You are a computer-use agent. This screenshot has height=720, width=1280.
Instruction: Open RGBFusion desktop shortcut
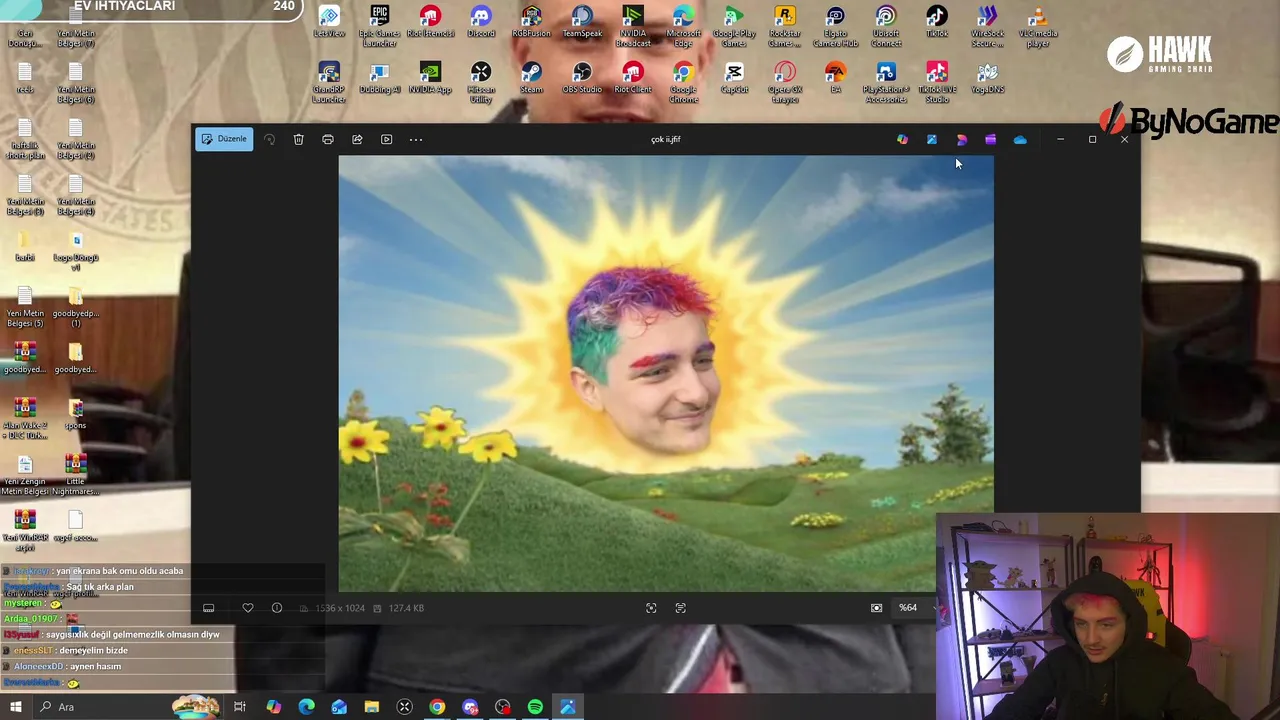(531, 22)
